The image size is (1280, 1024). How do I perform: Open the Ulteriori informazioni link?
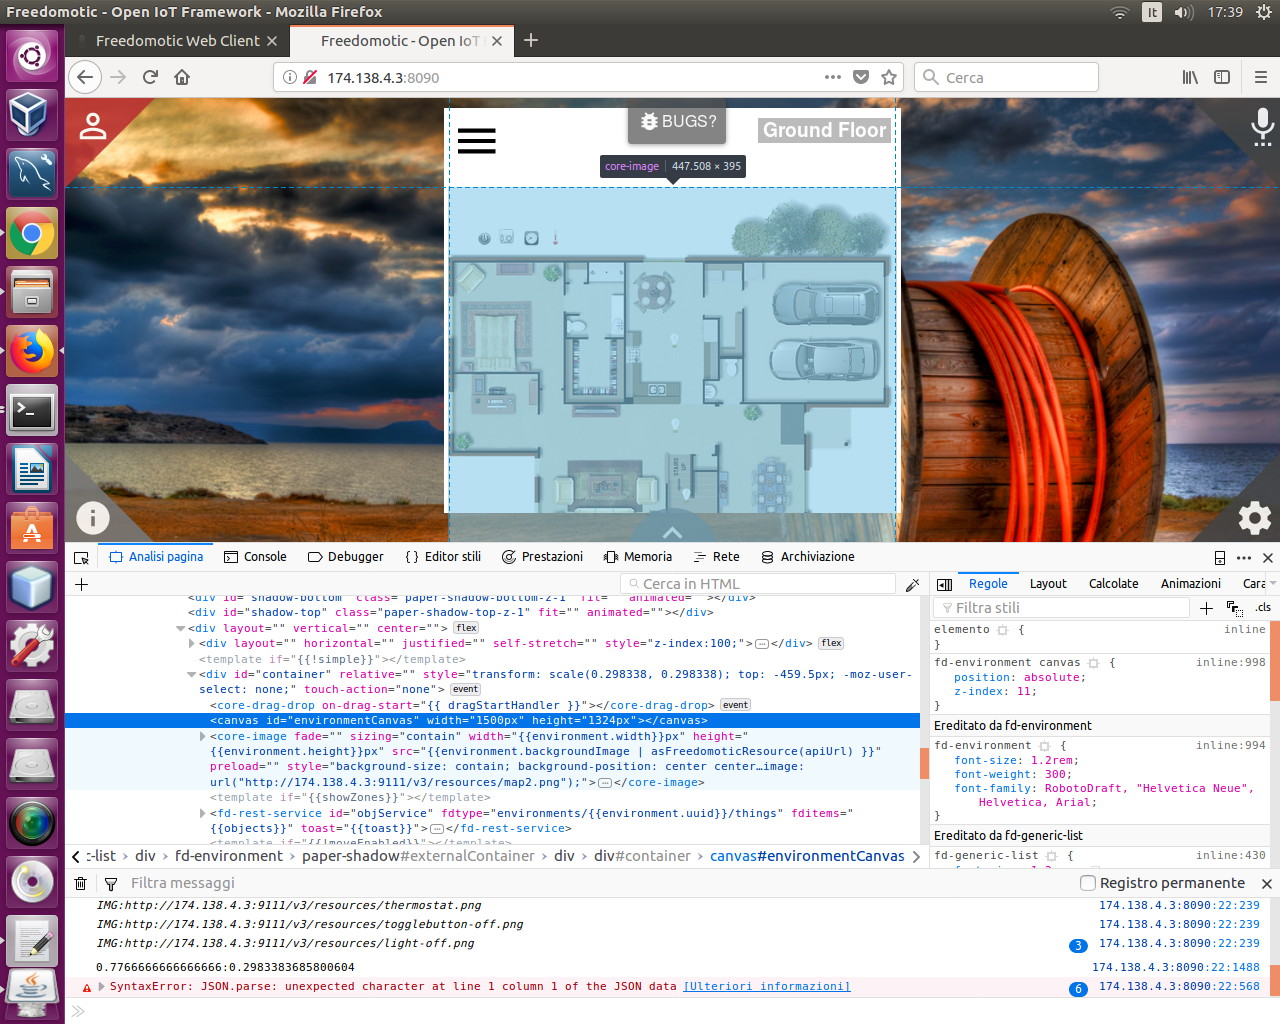pyautogui.click(x=767, y=987)
